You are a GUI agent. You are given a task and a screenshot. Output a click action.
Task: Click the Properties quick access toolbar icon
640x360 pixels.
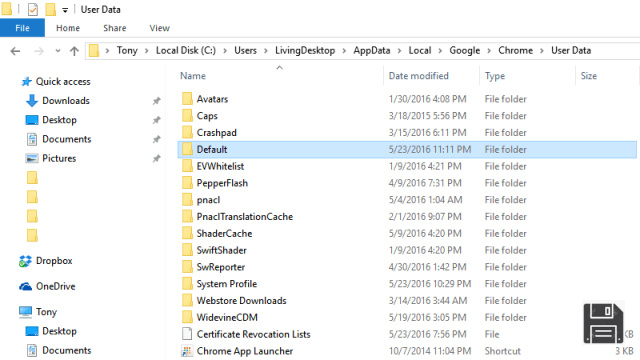tap(33, 9)
